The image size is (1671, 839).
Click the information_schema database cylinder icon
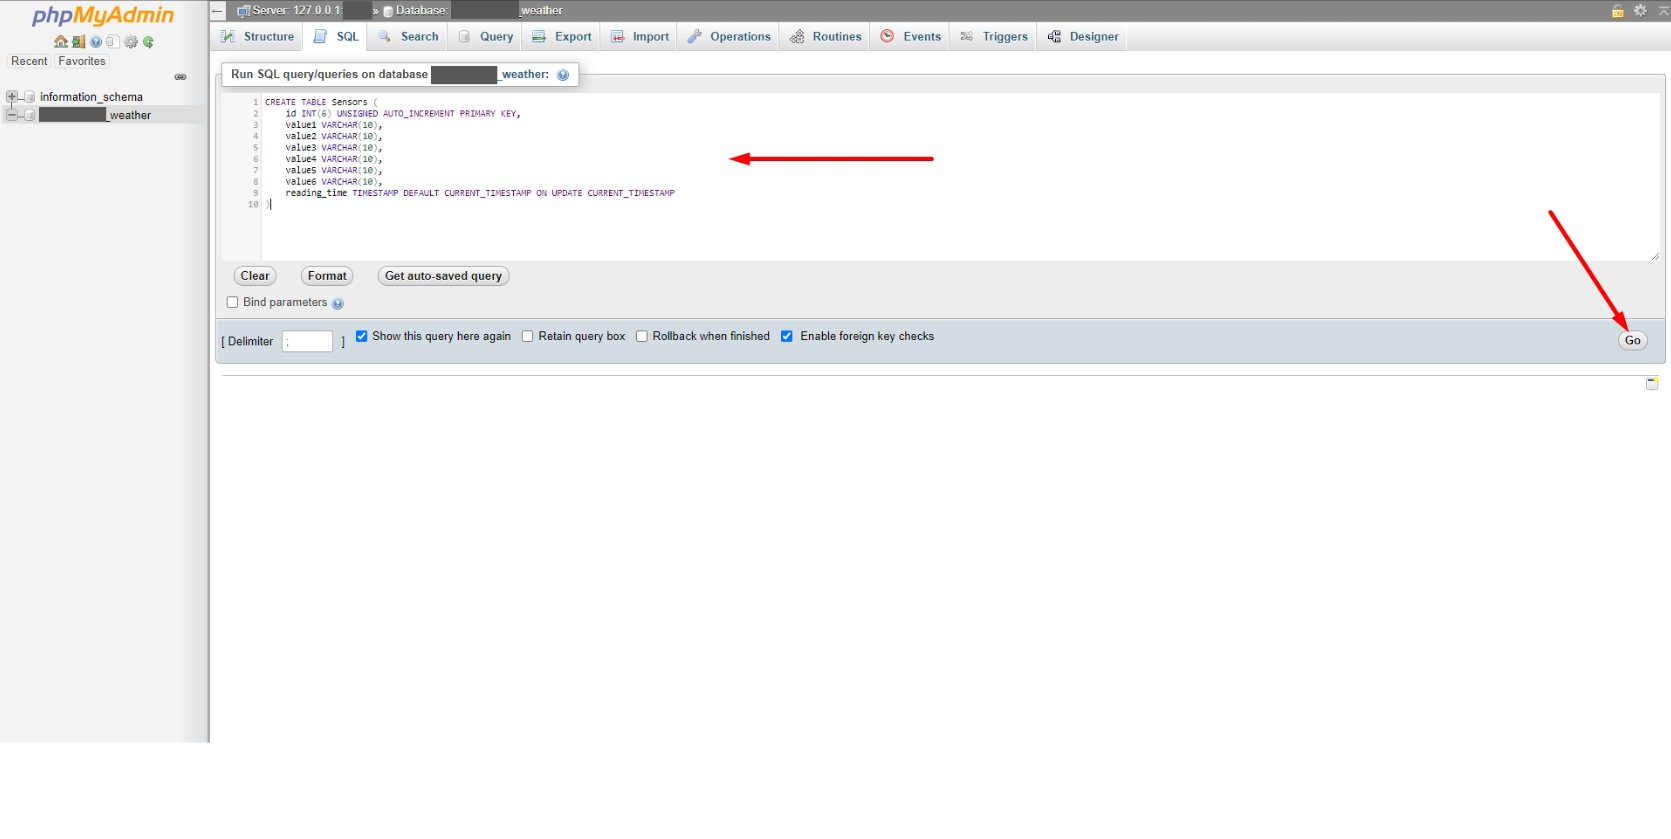(30, 97)
